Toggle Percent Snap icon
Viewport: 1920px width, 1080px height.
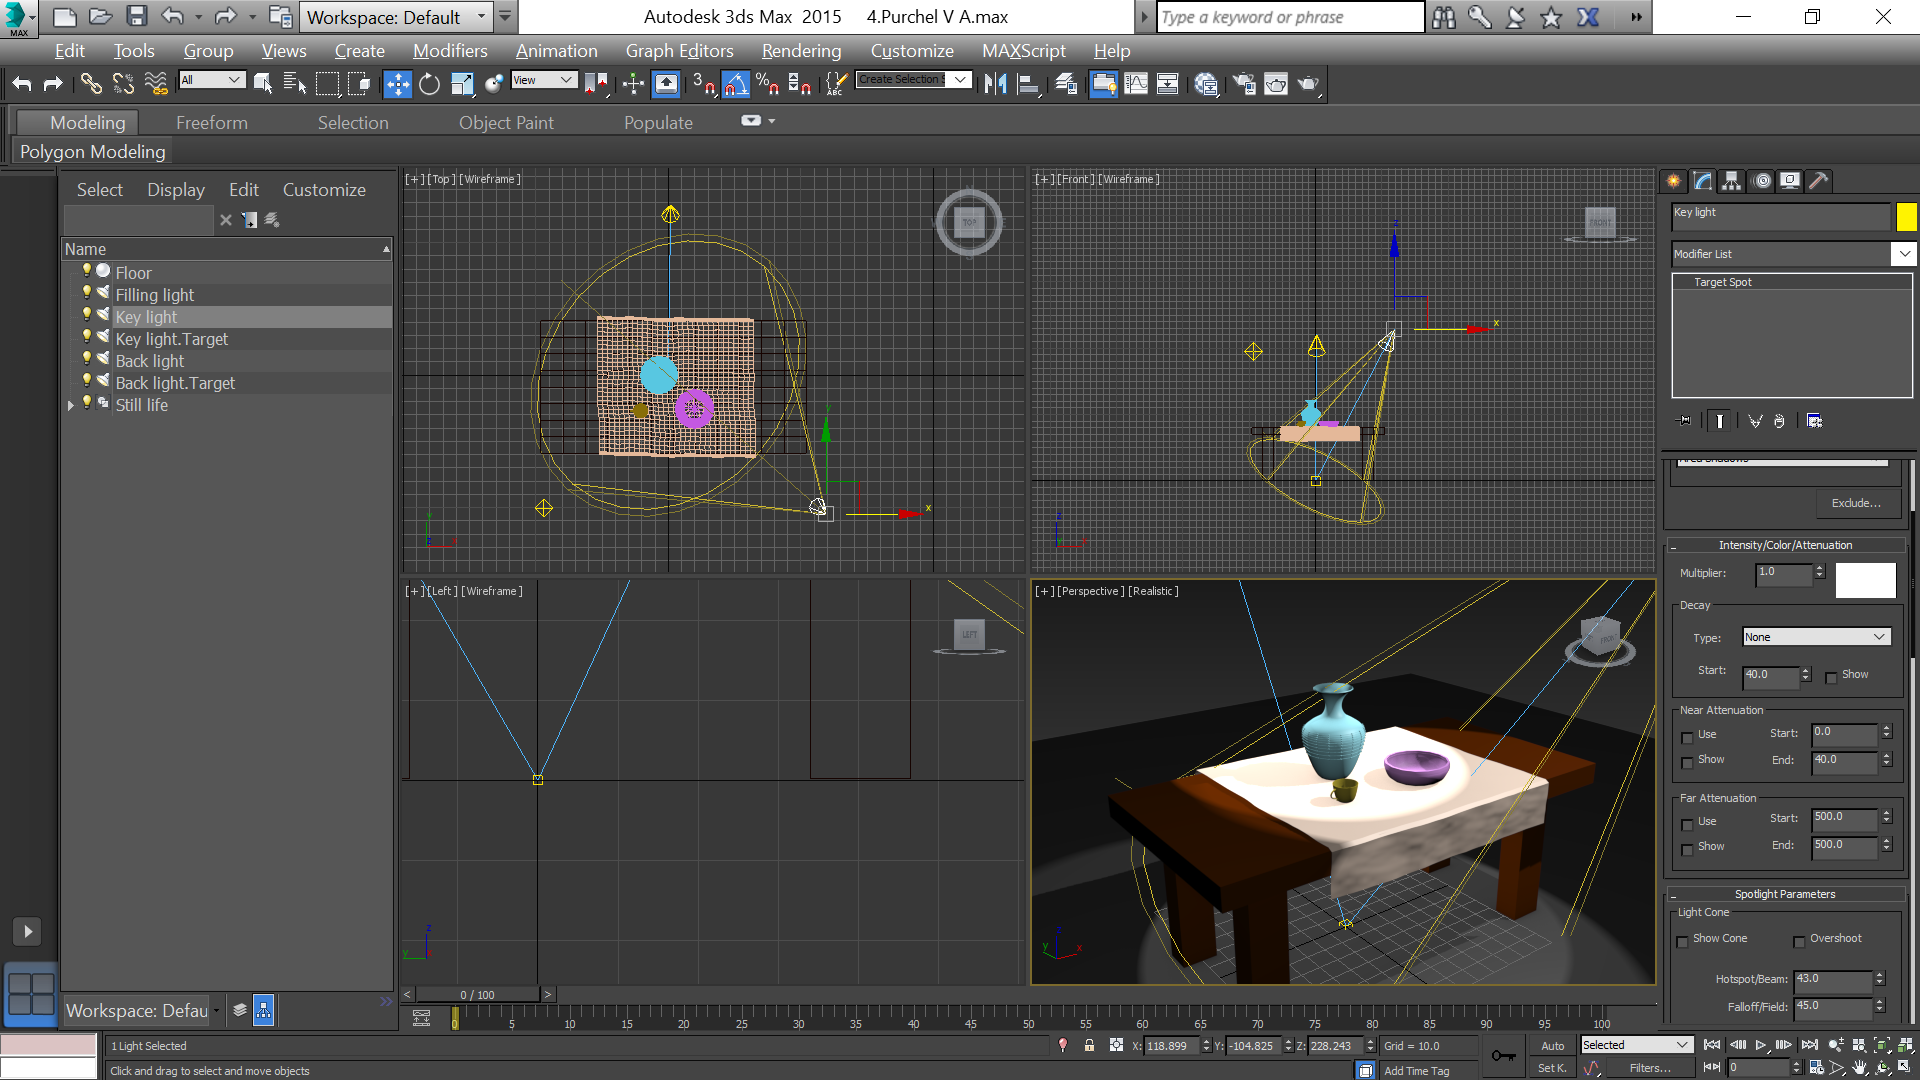(767, 84)
